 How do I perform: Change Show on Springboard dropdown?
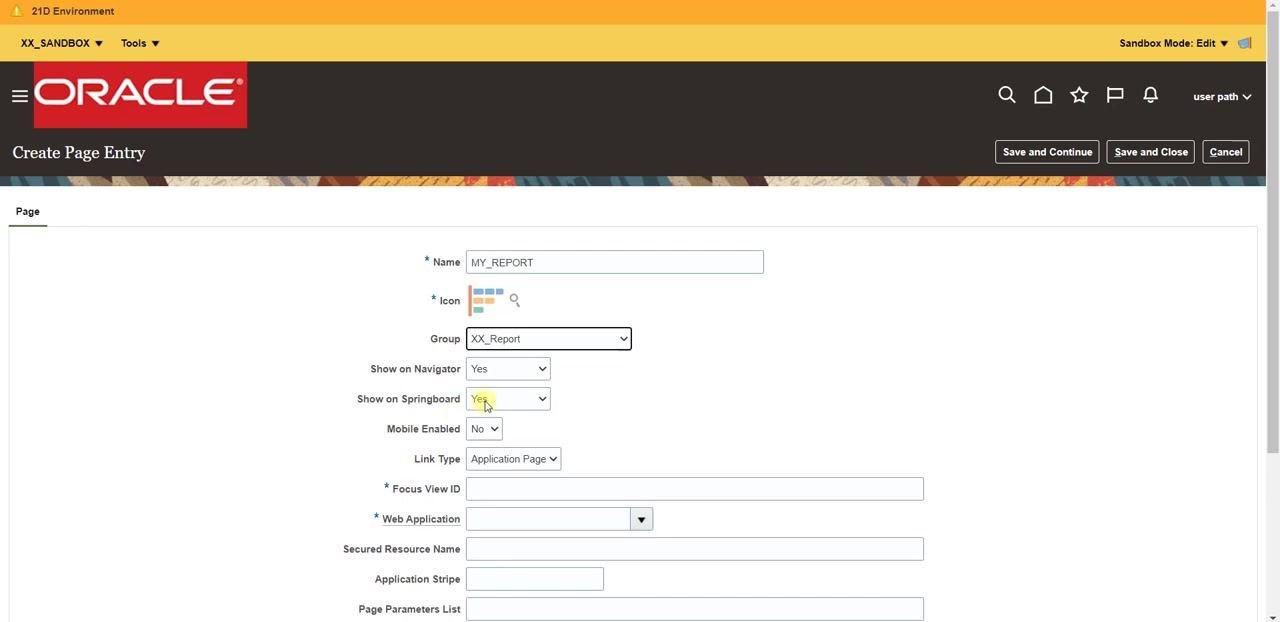pos(508,399)
